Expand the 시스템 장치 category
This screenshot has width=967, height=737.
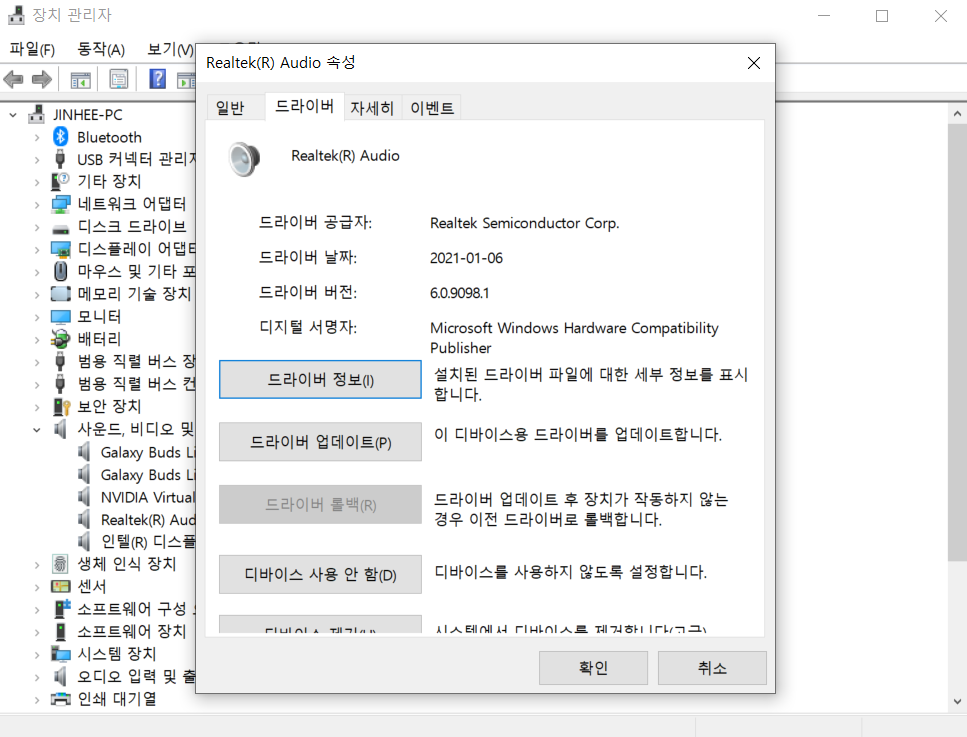coord(36,654)
